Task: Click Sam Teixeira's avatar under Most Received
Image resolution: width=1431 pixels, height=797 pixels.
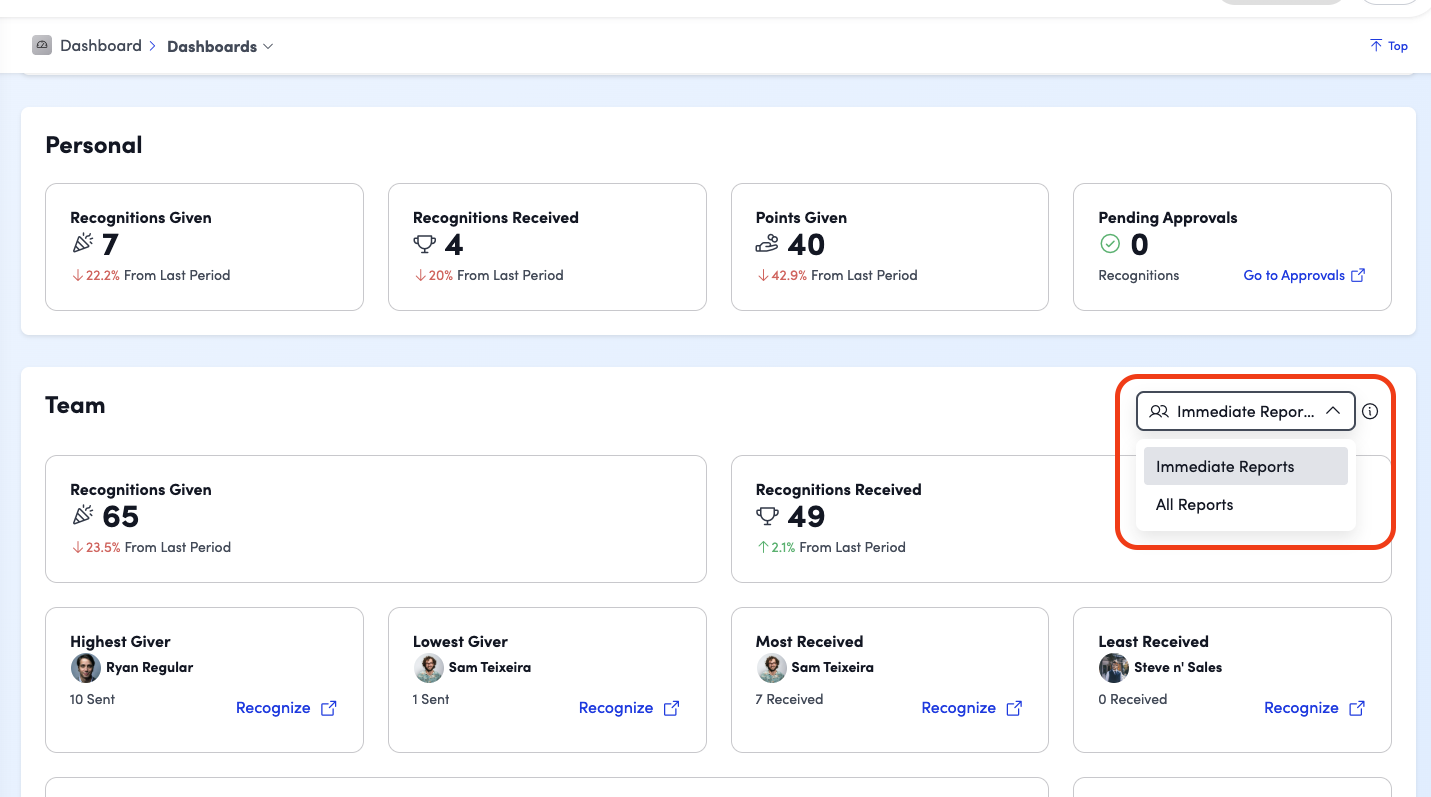Action: (x=771, y=668)
